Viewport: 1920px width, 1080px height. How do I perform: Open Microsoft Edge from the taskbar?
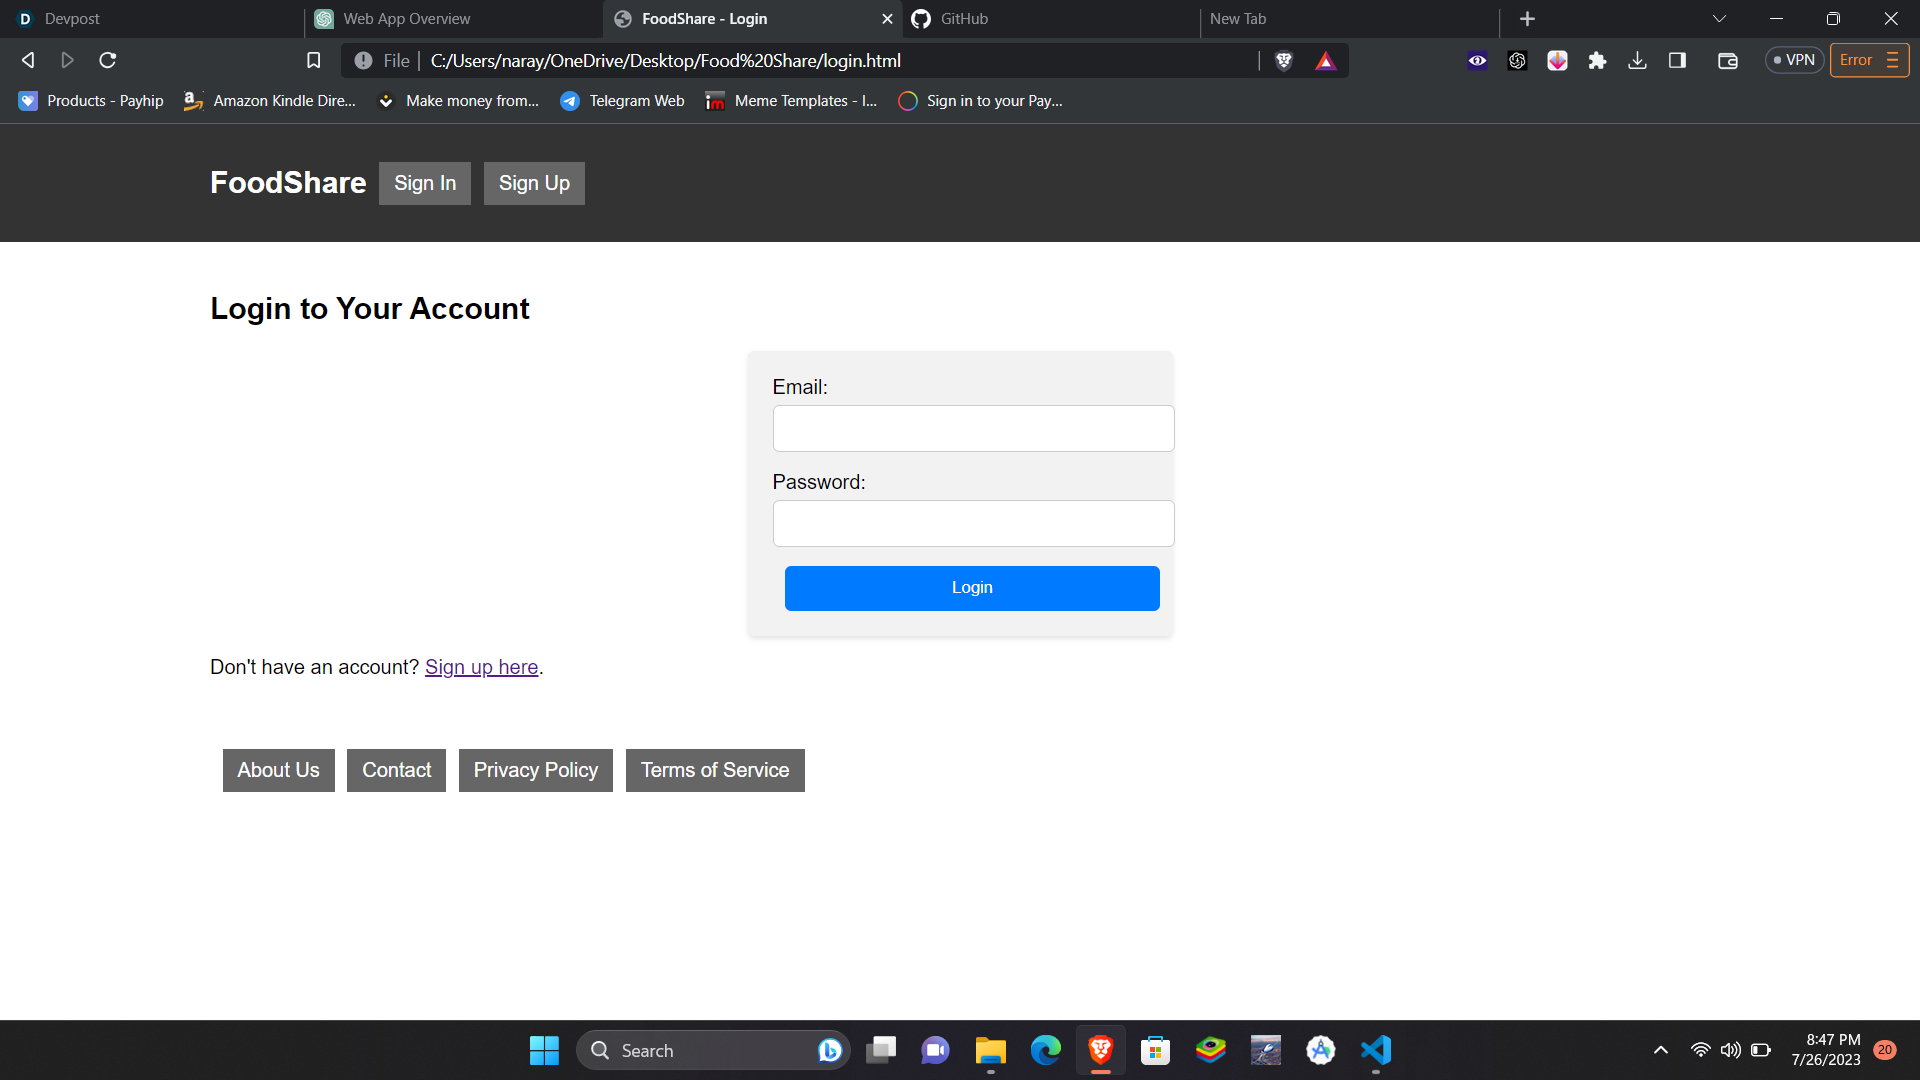coord(1045,1050)
